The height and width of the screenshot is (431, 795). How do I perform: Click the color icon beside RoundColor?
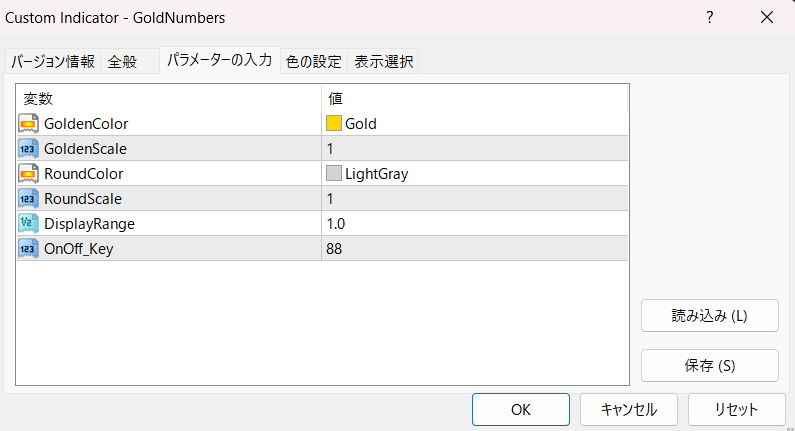(x=28, y=174)
